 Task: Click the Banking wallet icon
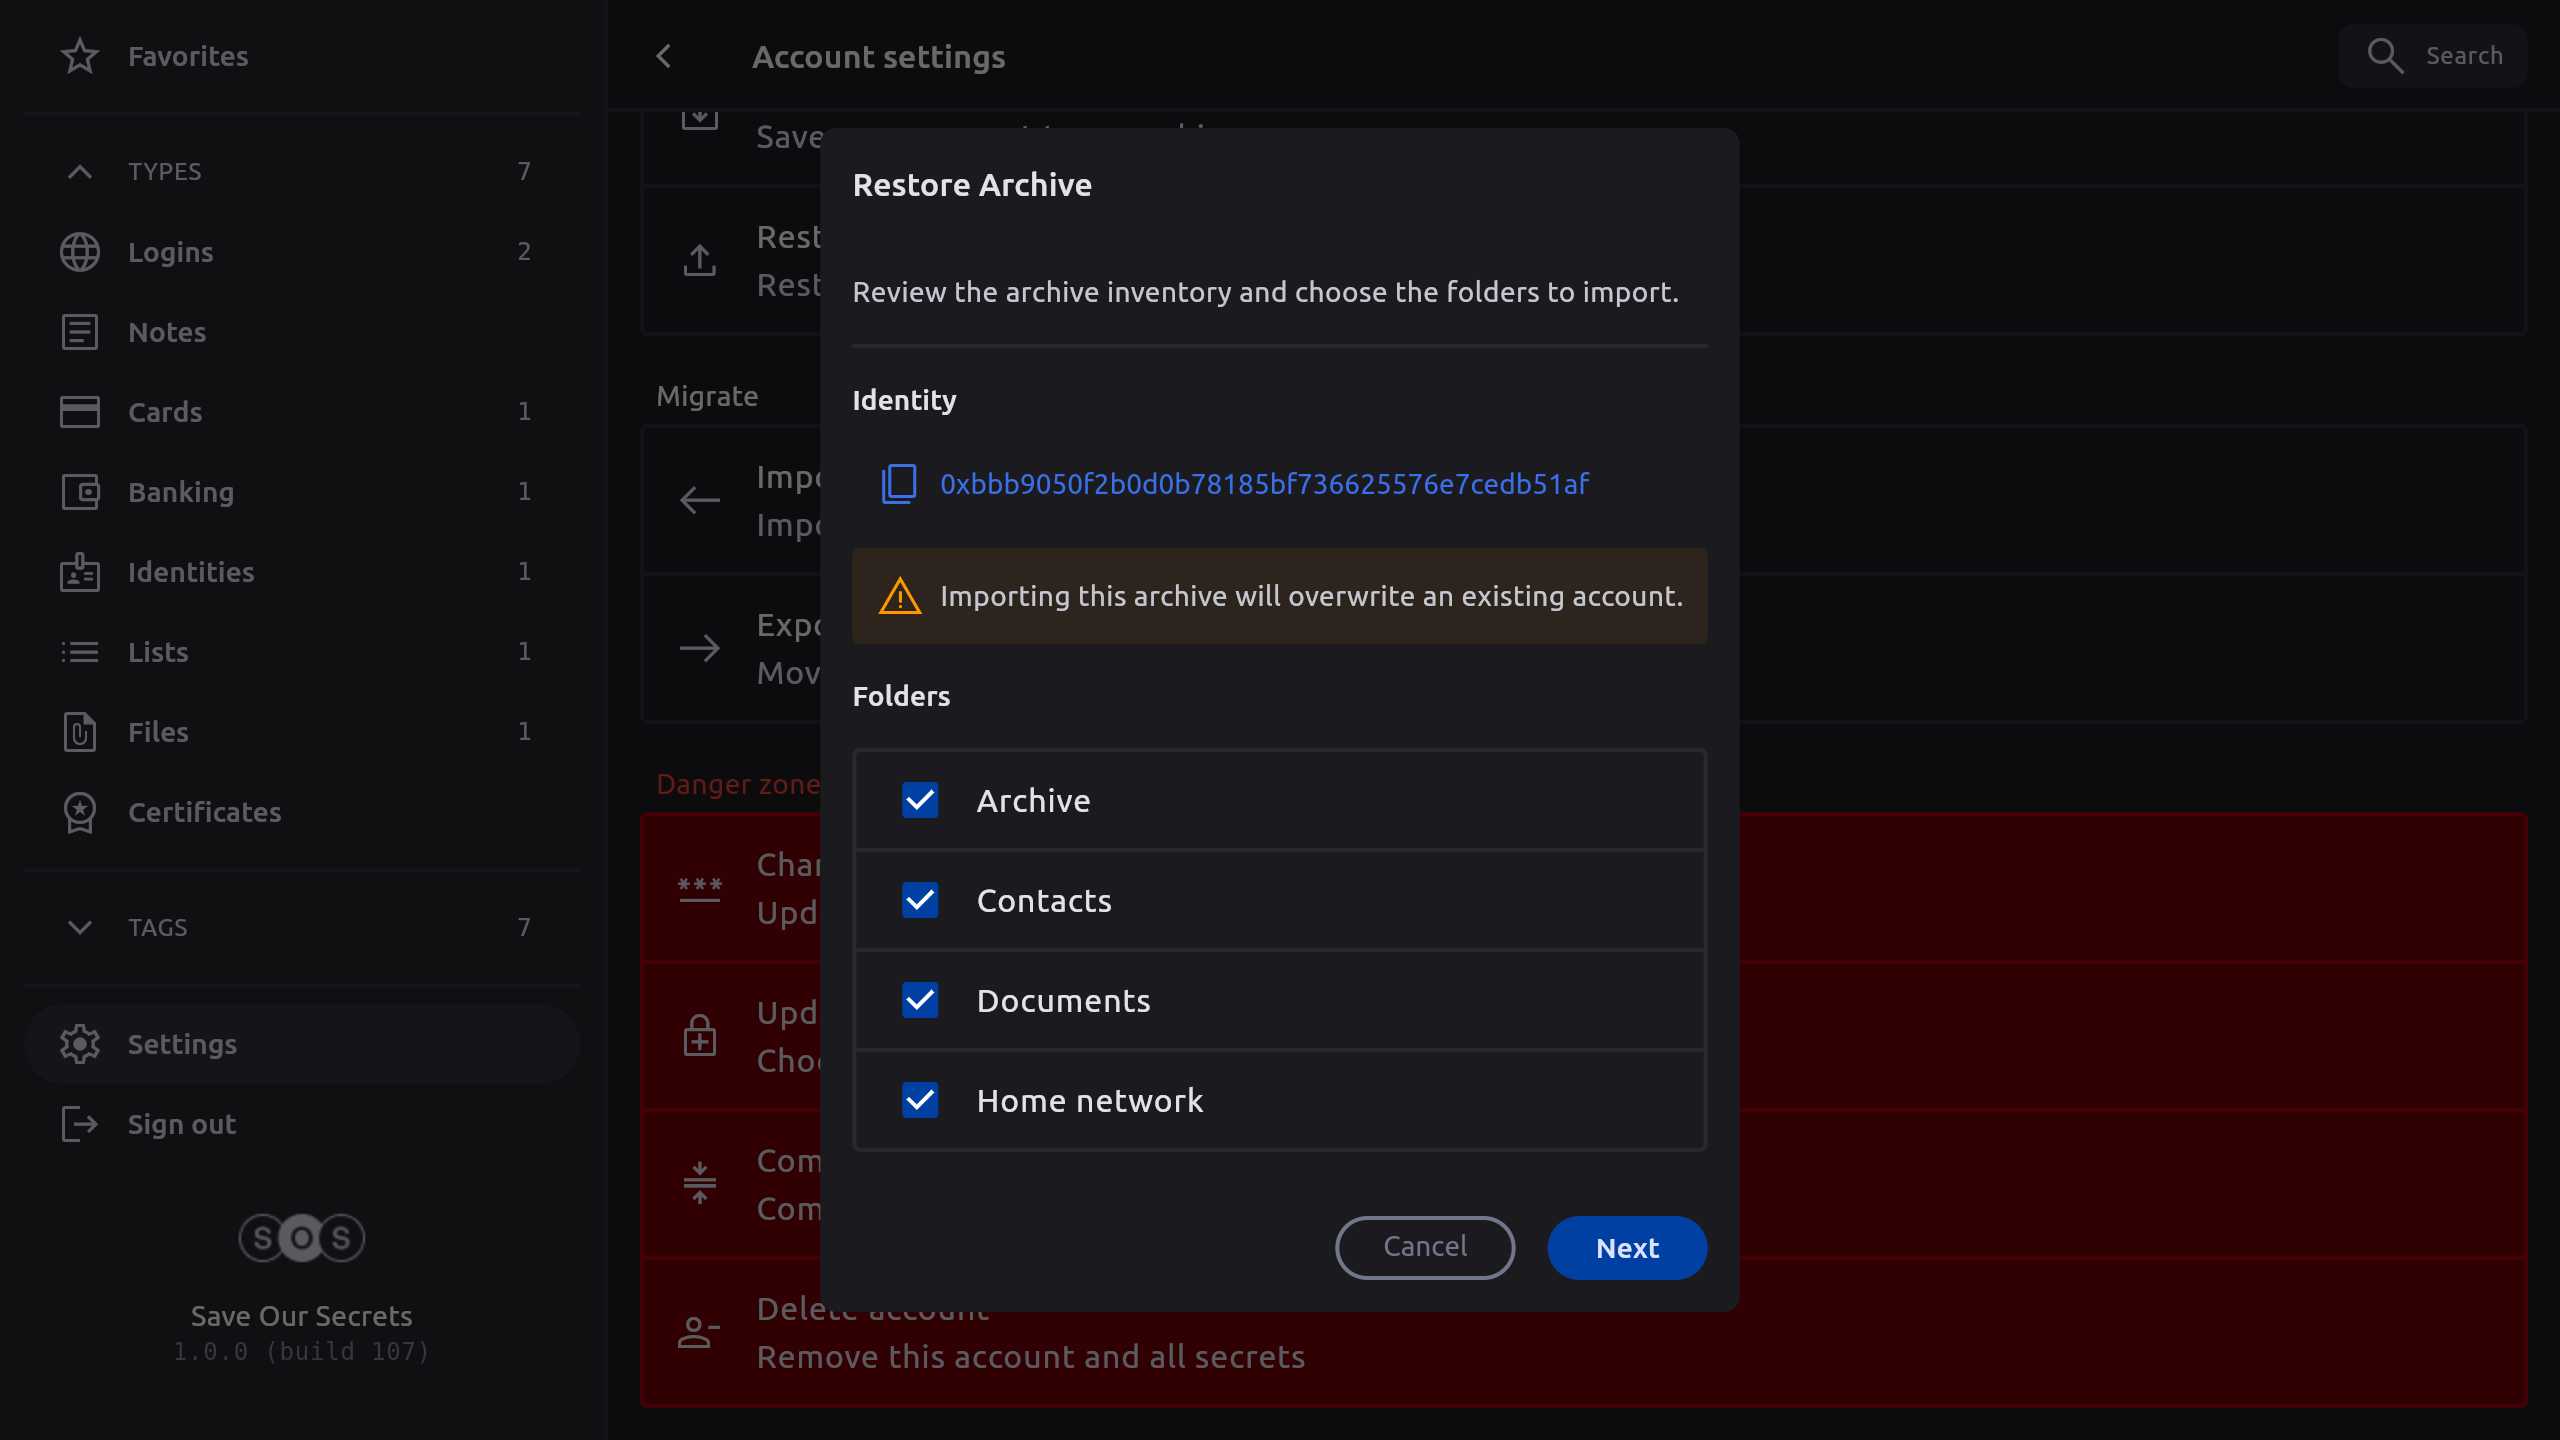pos(80,492)
